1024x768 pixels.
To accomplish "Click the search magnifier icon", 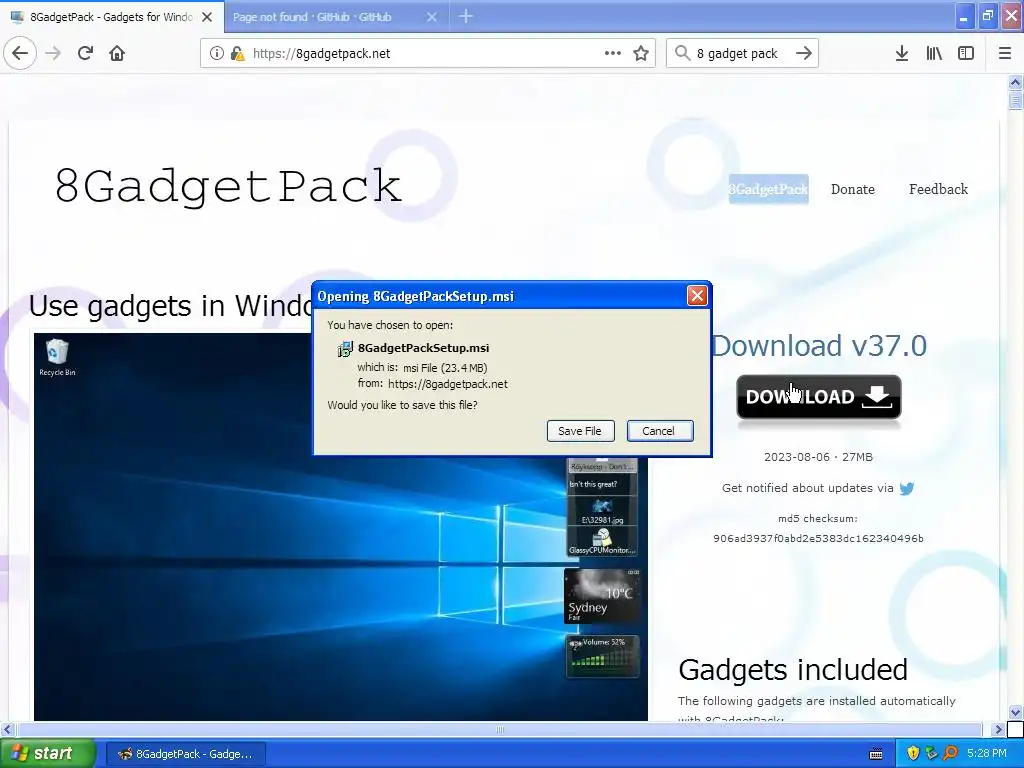I will 682,54.
